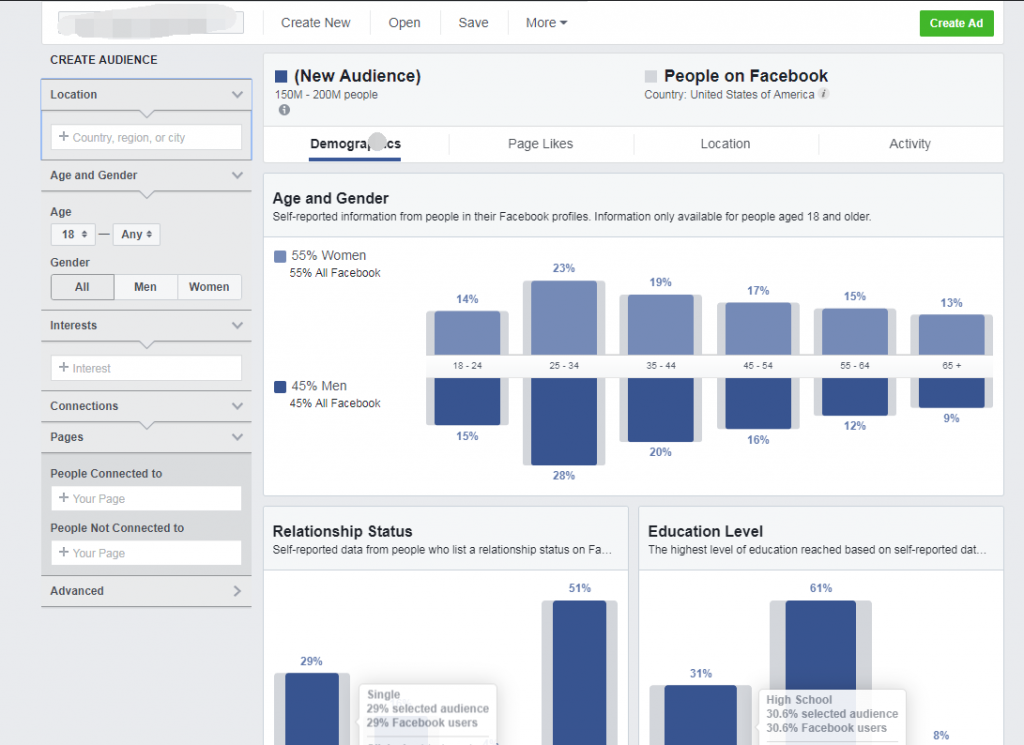Click the 61% education level bar

[821, 645]
